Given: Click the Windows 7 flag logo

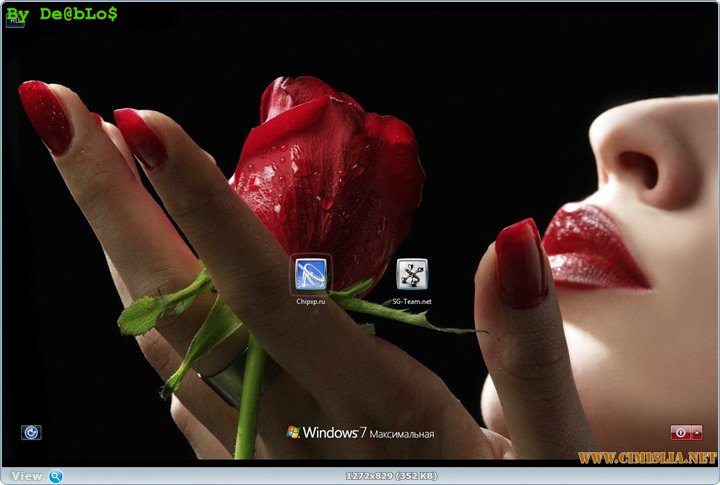Looking at the screenshot, I should coord(293,433).
